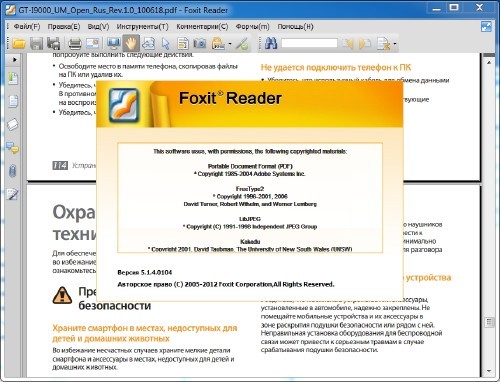The image size is (500, 382).
Task: Open the Инструменты(T) menu
Action: pyautogui.click(x=142, y=27)
